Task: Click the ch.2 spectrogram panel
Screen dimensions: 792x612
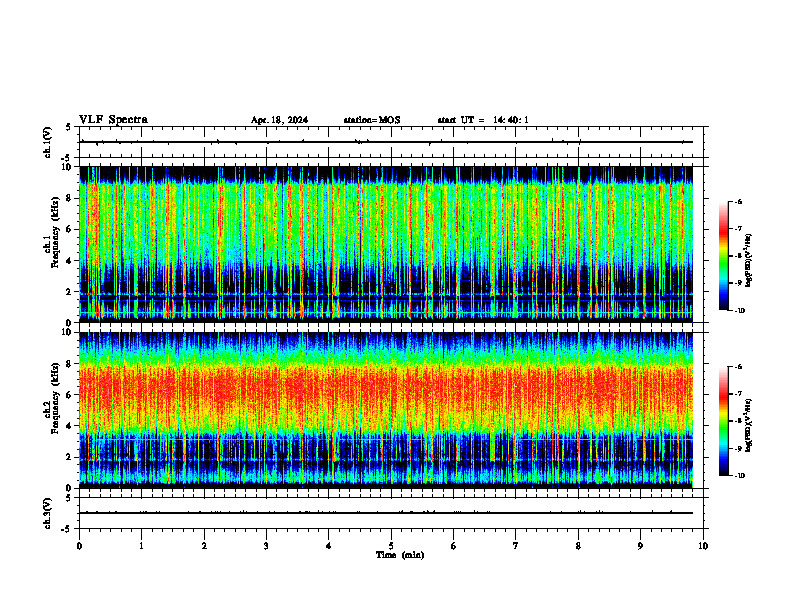Action: click(x=386, y=410)
